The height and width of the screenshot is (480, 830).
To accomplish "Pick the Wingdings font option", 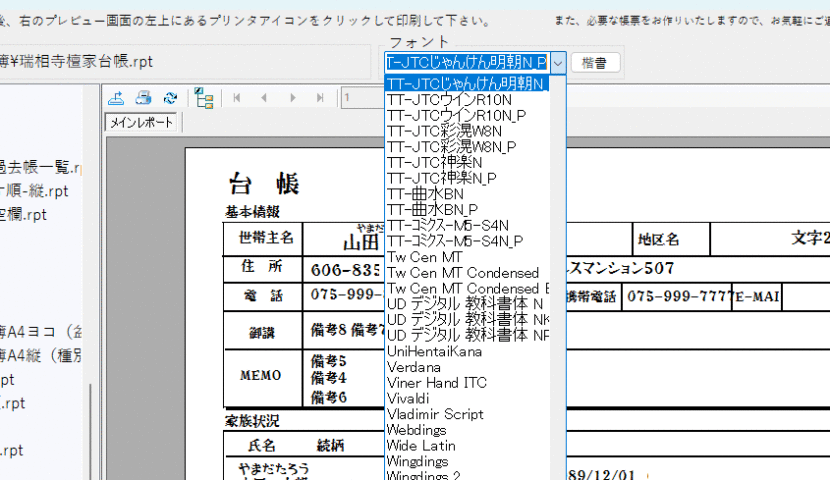I will (x=420, y=461).
